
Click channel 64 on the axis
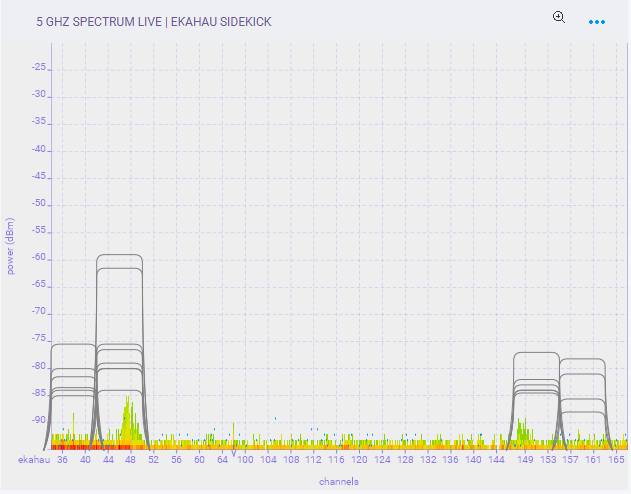222,459
